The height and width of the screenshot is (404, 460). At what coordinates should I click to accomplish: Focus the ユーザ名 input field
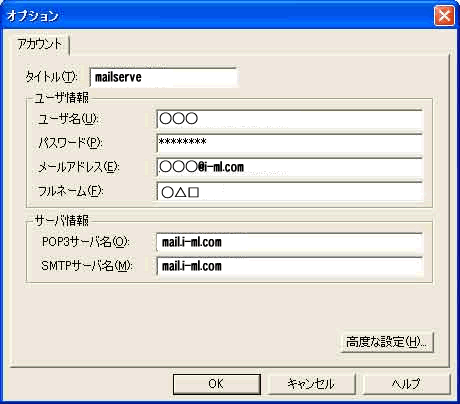coord(290,119)
